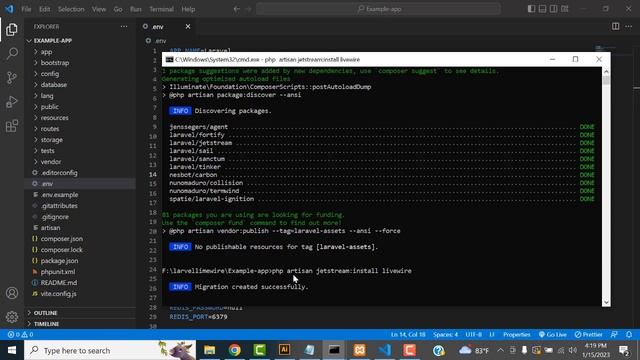Click the cmd window scroll down arrow
Image resolution: width=640 pixels, height=360 pixels.
pyautogui.click(x=606, y=302)
